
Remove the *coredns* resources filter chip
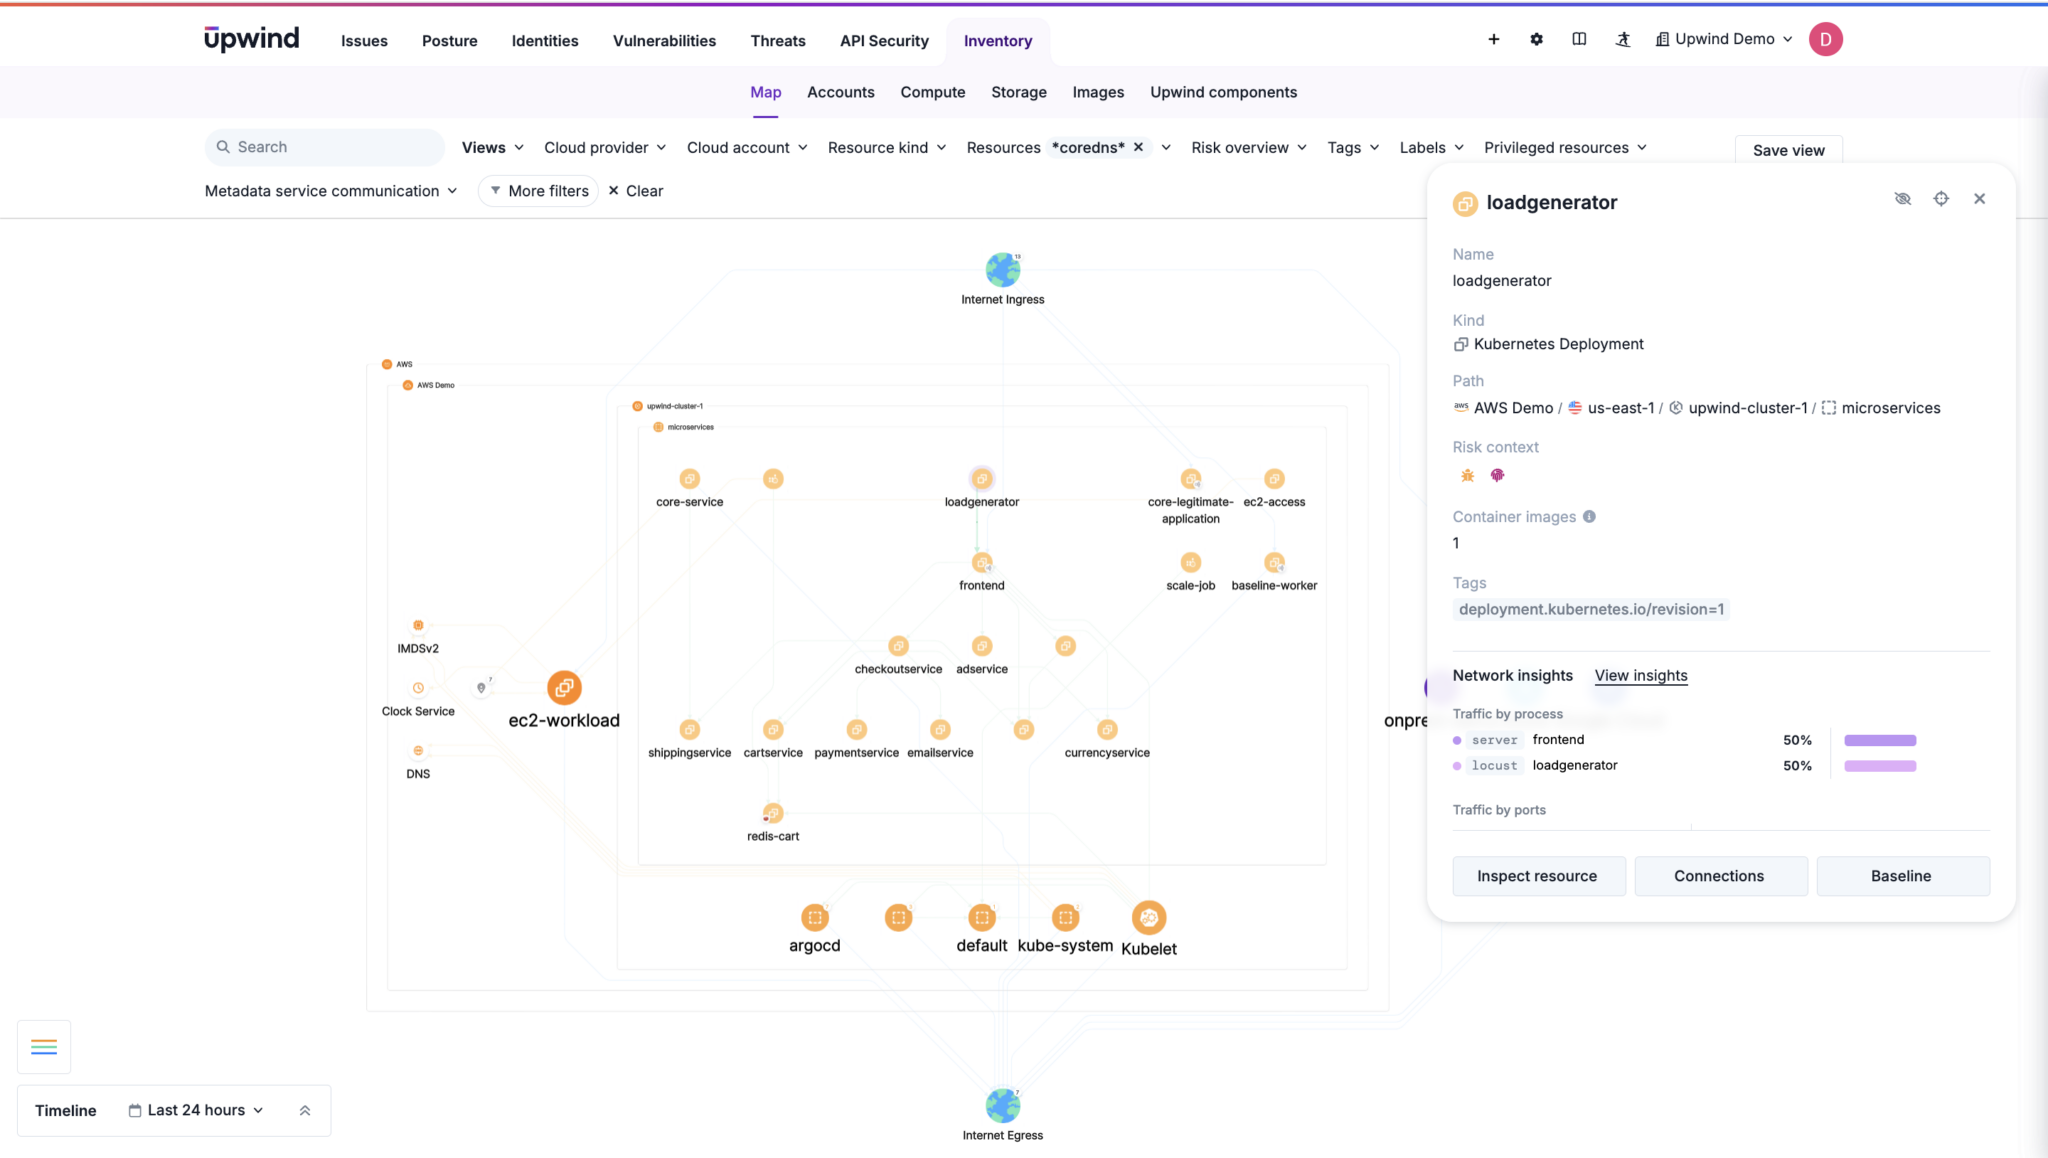pos(1138,147)
